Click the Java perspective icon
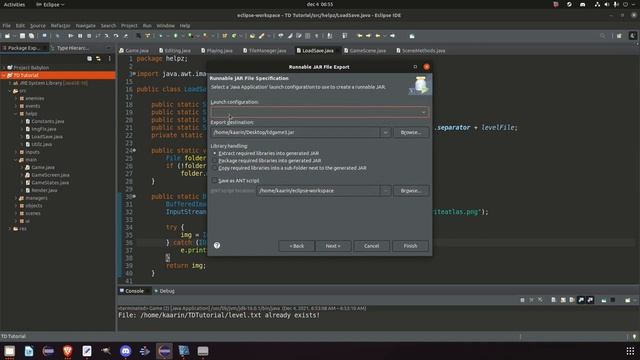This screenshot has height=360, width=640. click(633, 36)
